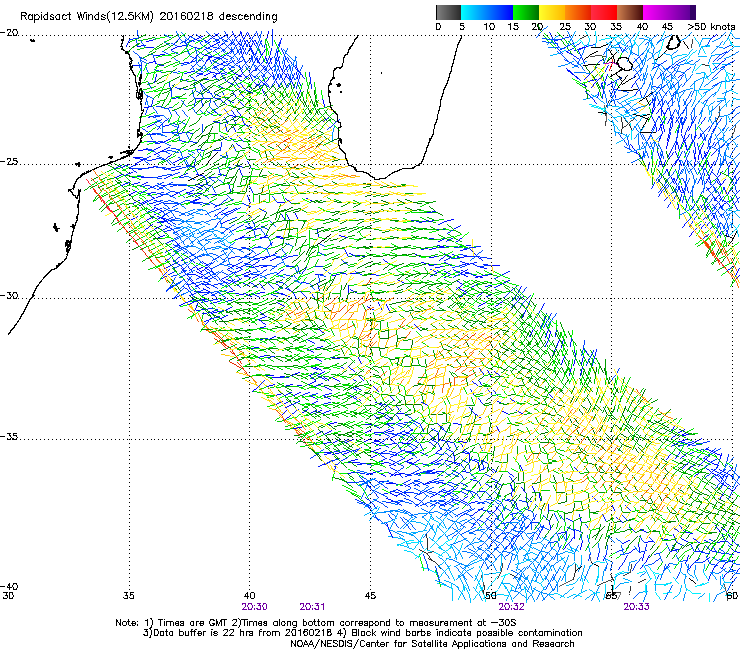Click the gray 0-5 knots legend segment

click(x=448, y=12)
